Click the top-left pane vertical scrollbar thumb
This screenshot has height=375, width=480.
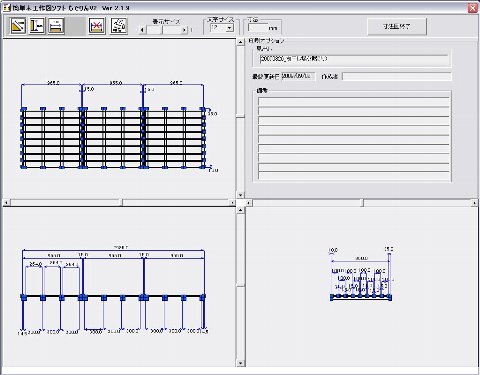(240, 117)
